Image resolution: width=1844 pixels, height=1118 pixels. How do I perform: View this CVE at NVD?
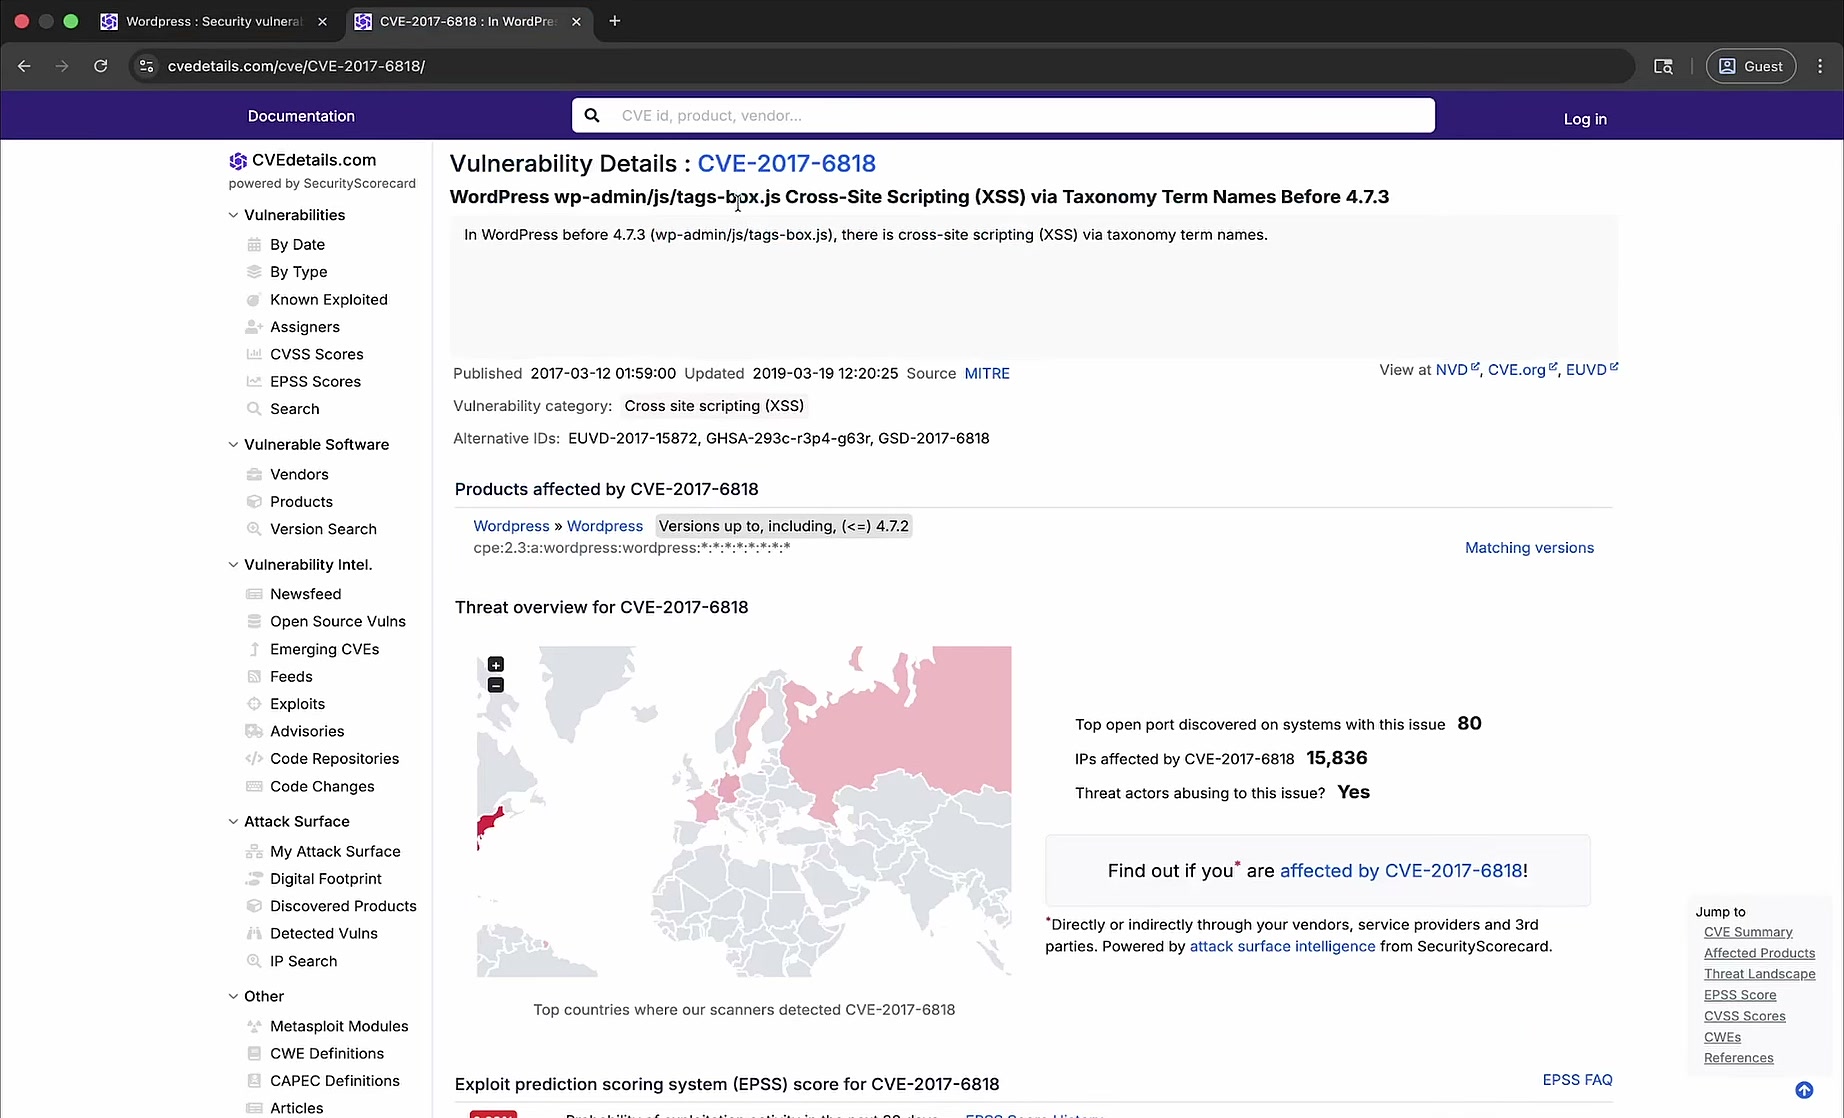tap(1457, 370)
